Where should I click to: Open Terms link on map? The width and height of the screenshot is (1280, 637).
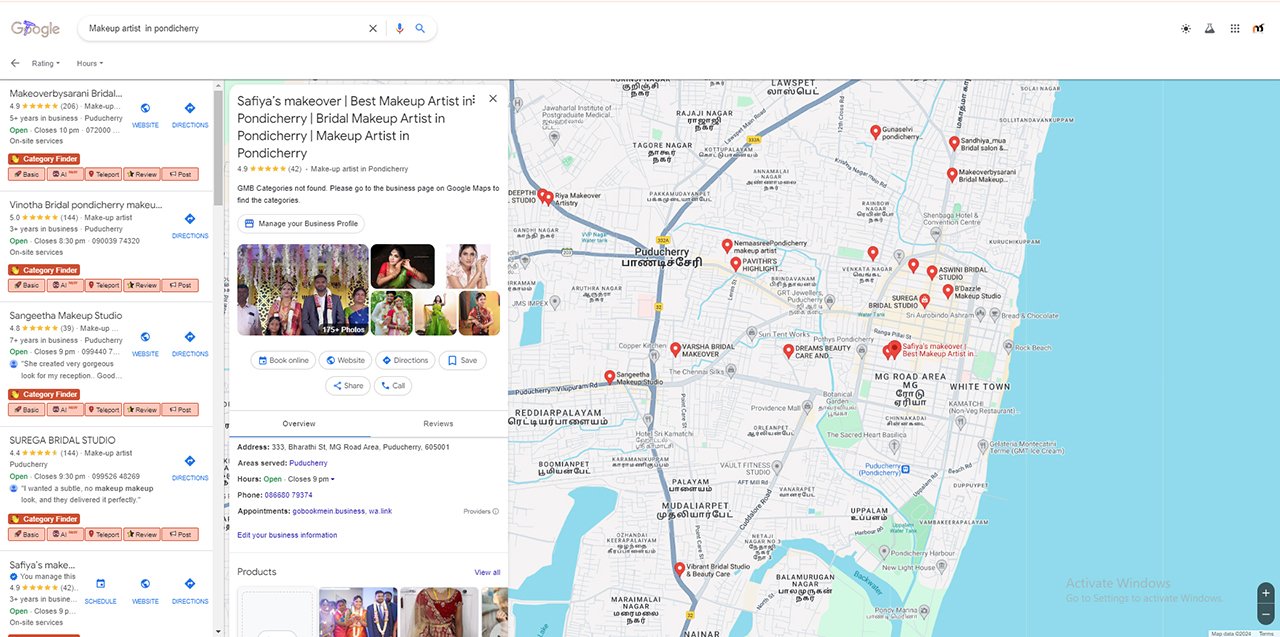pyautogui.click(x=1266, y=633)
